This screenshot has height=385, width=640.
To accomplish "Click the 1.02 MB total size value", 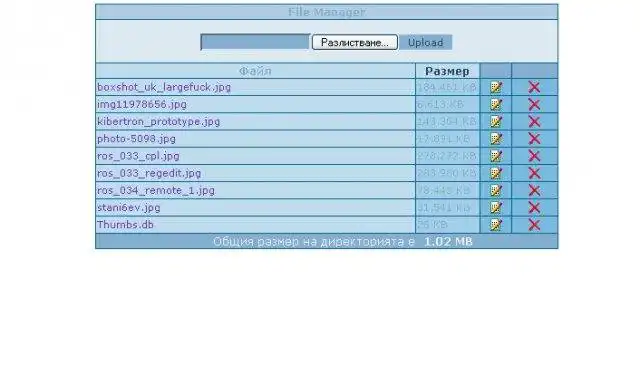I will pos(448,242).
